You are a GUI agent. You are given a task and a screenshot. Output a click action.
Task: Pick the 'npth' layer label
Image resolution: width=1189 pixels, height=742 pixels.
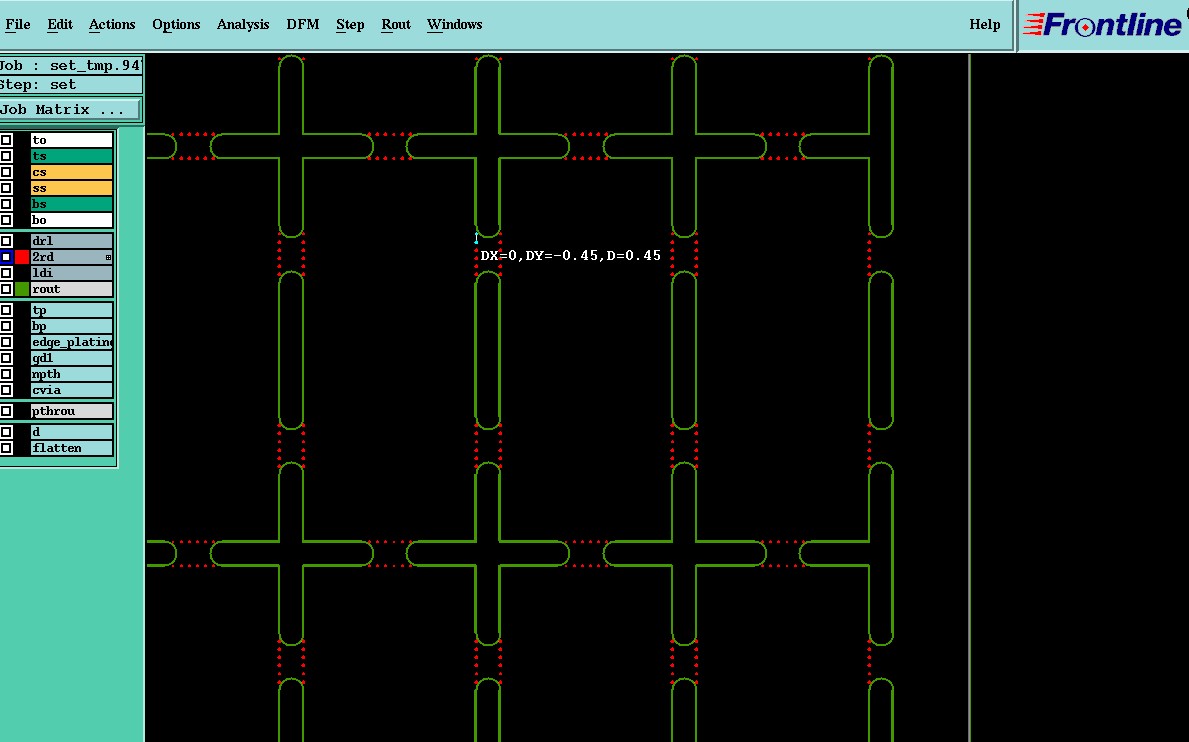pos(71,374)
